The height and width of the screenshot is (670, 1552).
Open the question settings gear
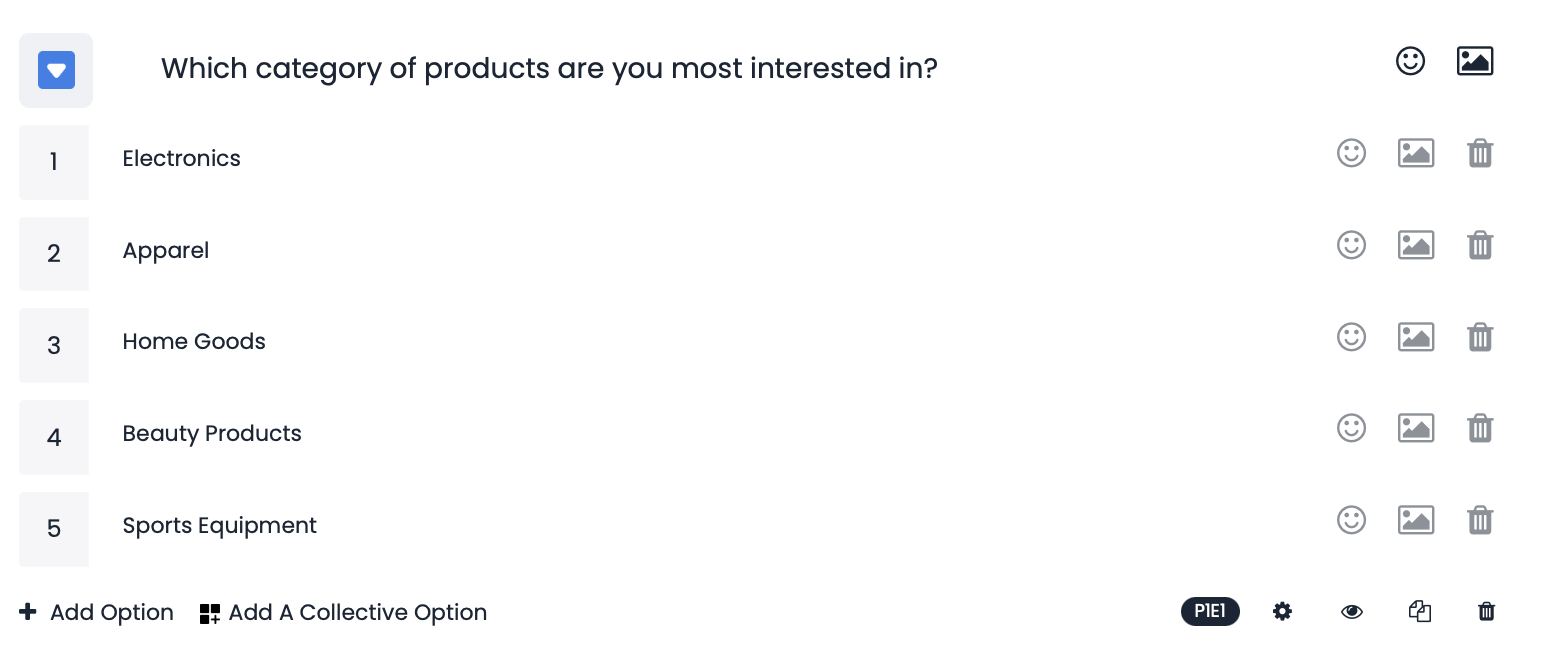coord(1282,611)
